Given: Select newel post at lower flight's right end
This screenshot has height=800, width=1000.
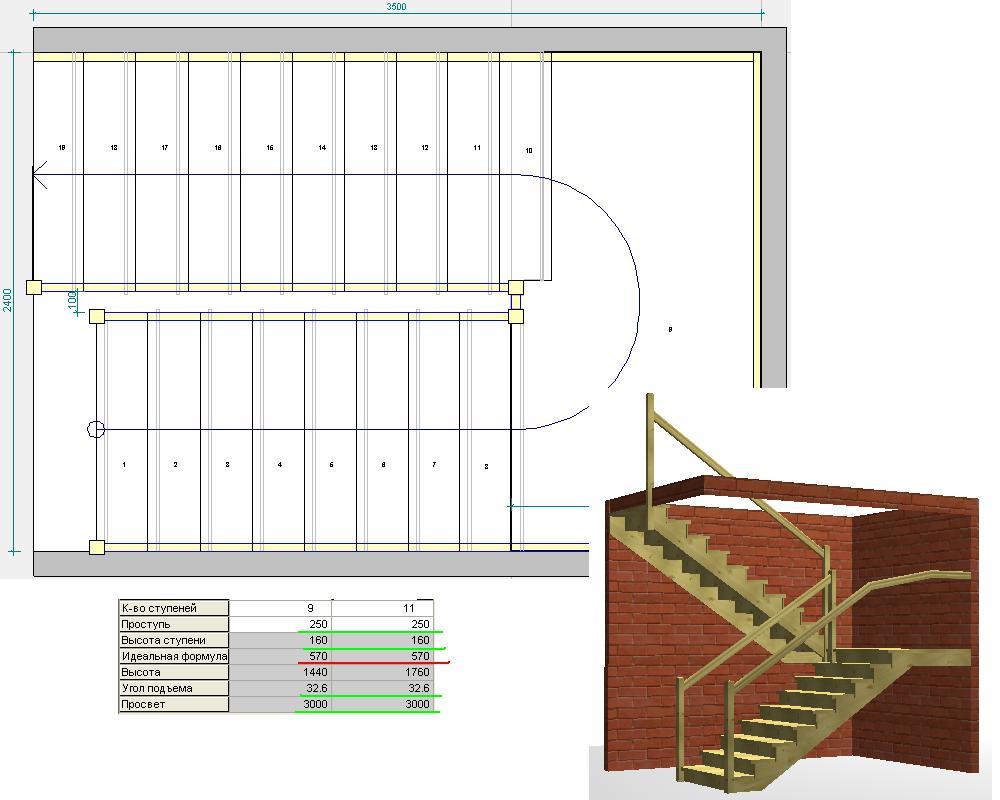Looking at the screenshot, I should click(515, 316).
